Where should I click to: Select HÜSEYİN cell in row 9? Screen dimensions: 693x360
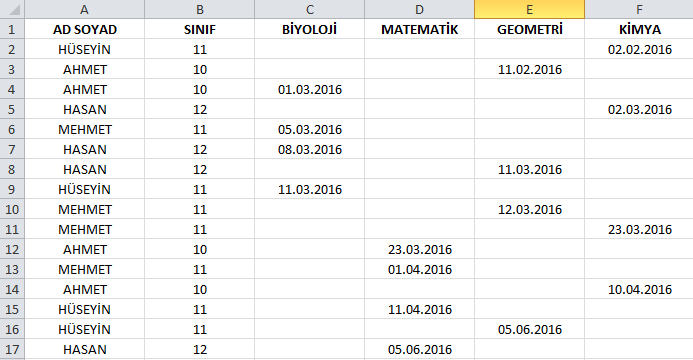[x=84, y=189]
